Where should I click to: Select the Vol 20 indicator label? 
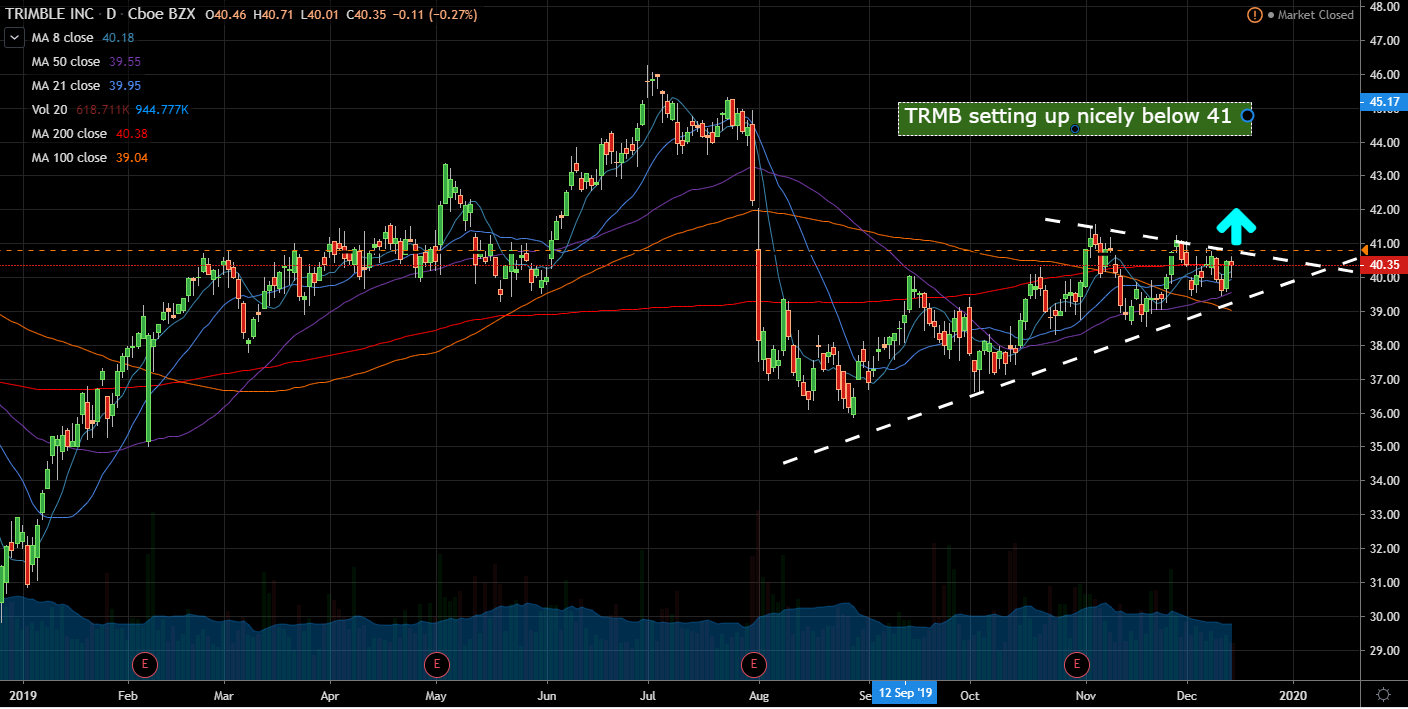50,110
